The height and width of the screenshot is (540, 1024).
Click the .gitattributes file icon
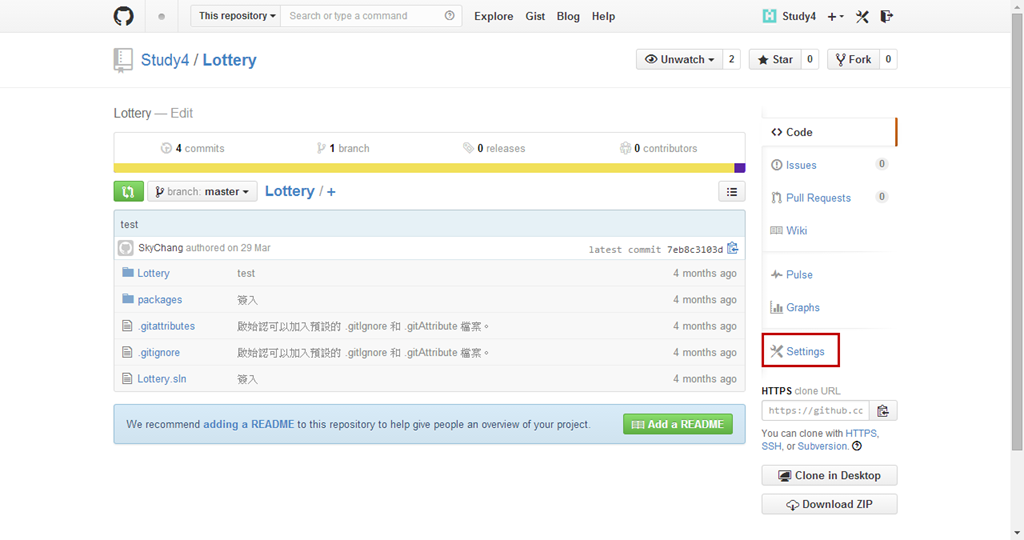click(x=127, y=325)
